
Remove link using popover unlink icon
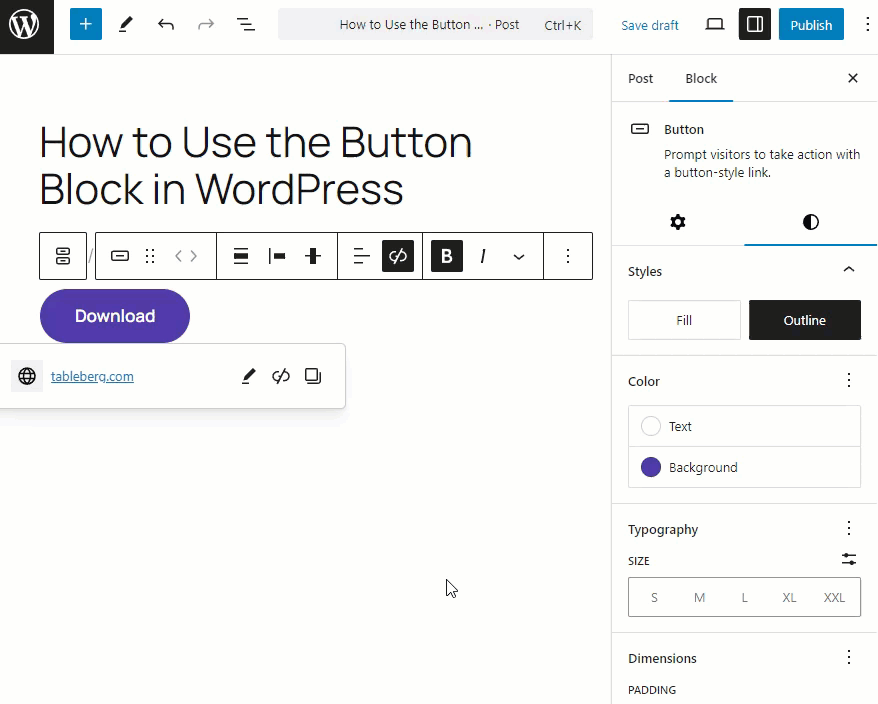point(281,376)
